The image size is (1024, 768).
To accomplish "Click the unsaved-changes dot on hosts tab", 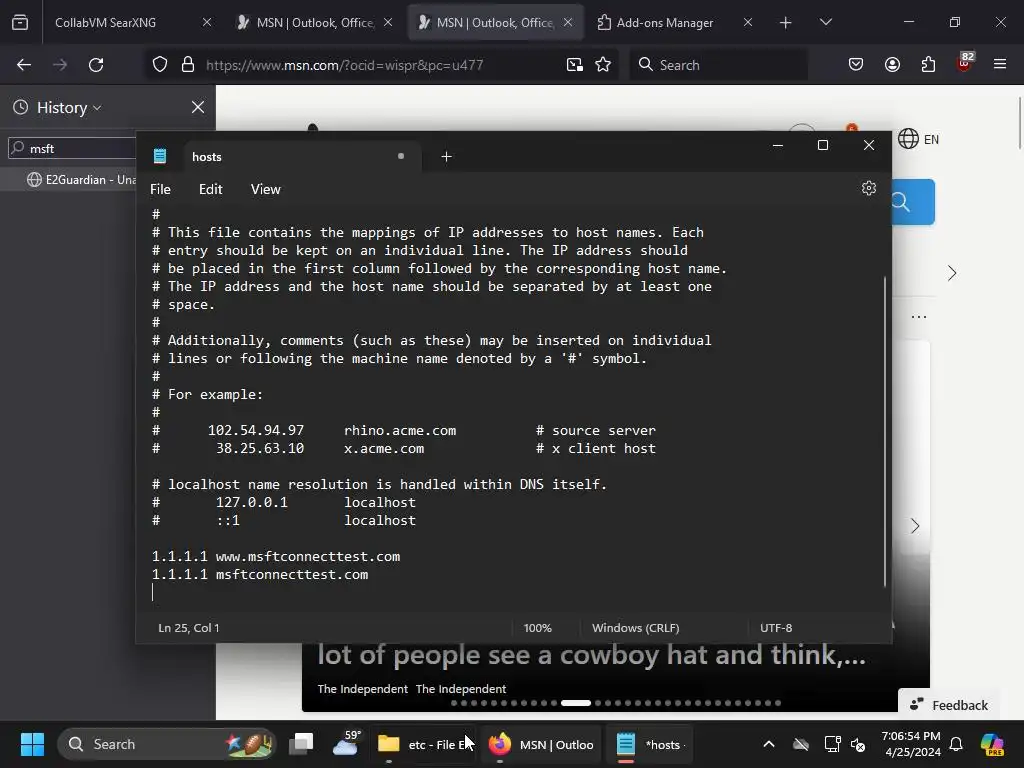I will point(401,156).
